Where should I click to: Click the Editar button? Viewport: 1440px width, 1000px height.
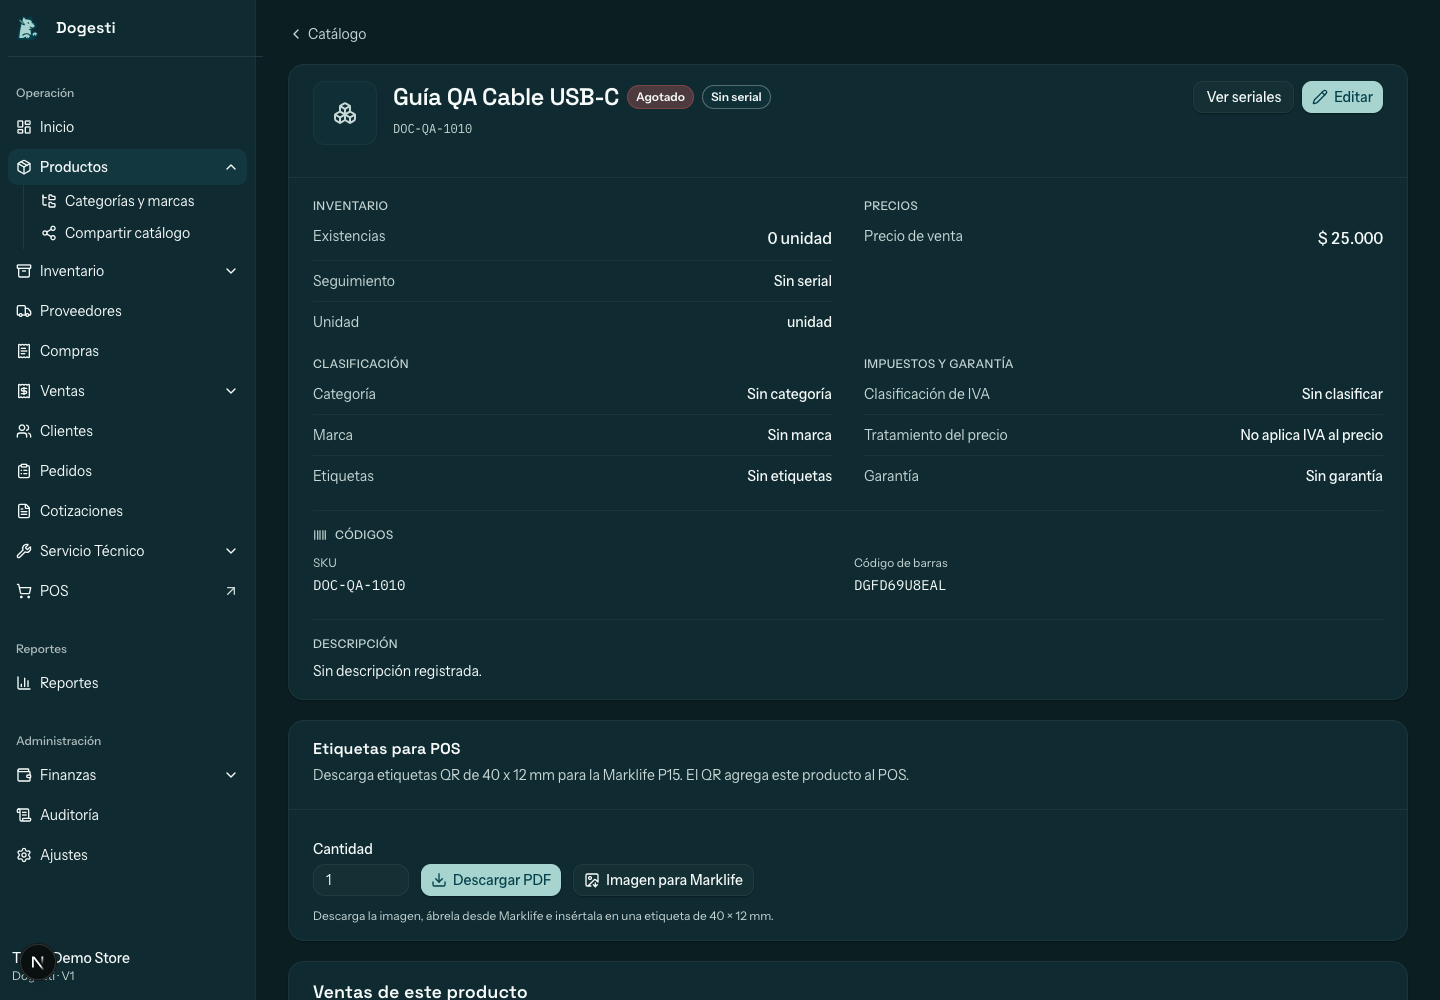tap(1342, 97)
